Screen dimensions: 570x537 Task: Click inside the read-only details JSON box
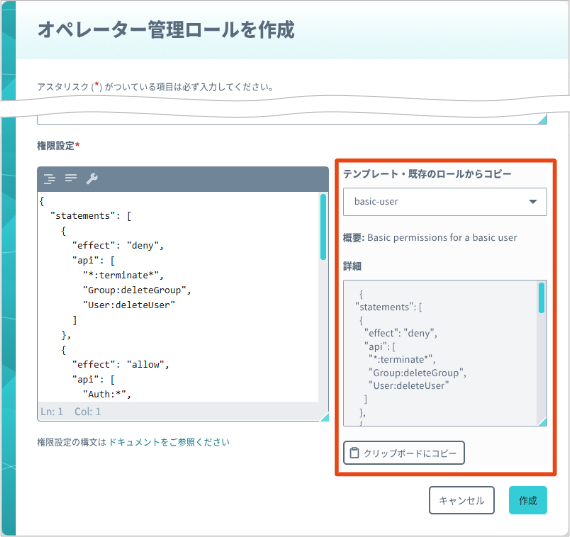pos(441,353)
